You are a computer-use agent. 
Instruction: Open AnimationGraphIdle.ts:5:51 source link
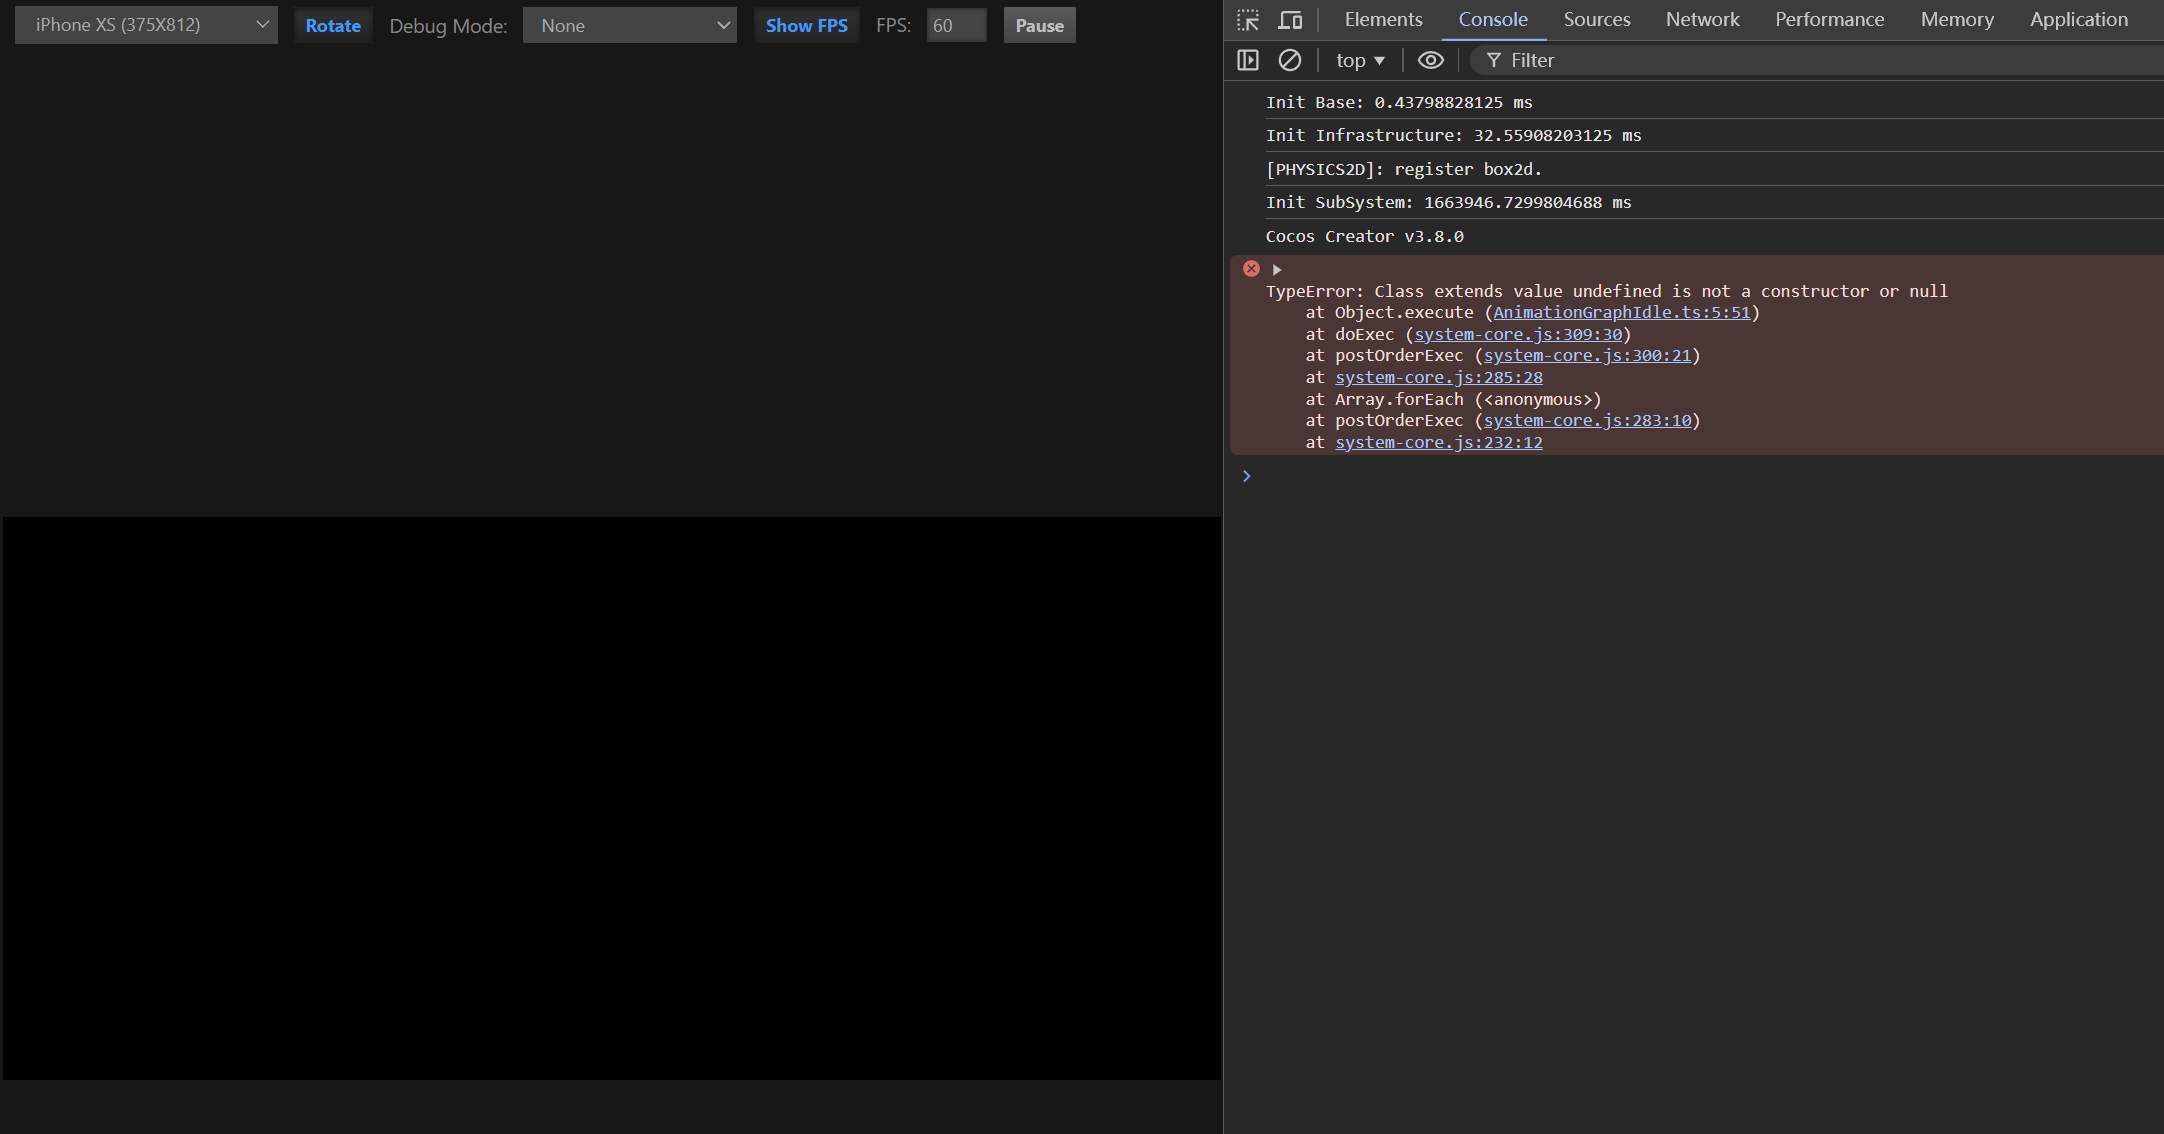1621,312
